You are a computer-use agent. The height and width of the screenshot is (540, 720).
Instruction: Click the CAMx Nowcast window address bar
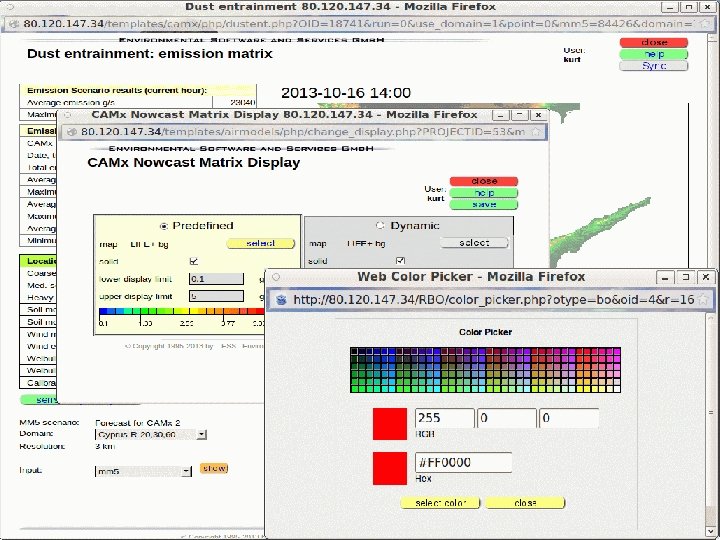(x=303, y=132)
